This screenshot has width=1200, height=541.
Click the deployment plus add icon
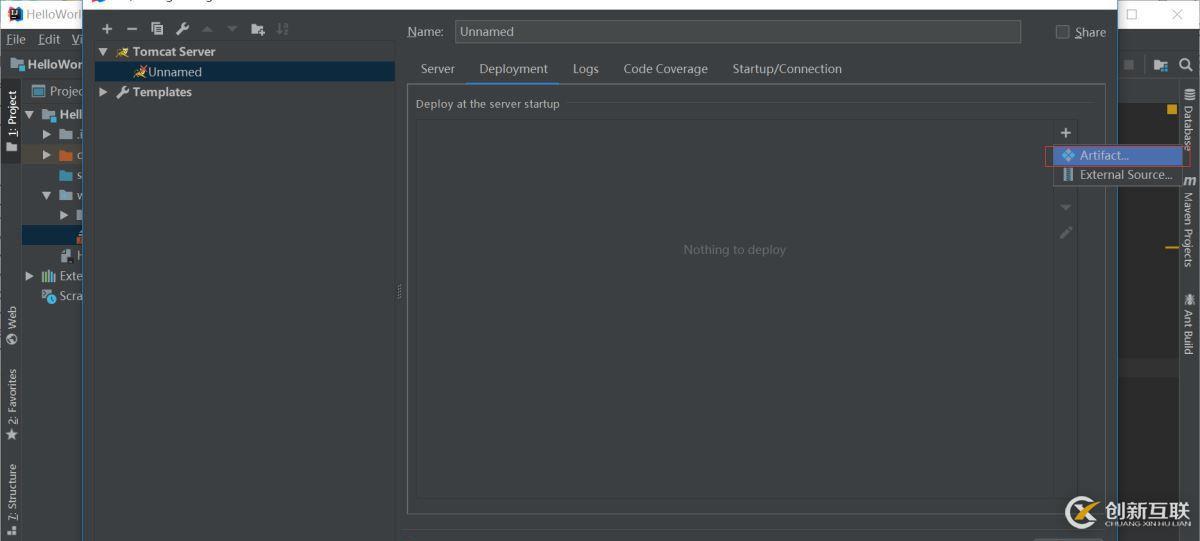click(x=1066, y=132)
